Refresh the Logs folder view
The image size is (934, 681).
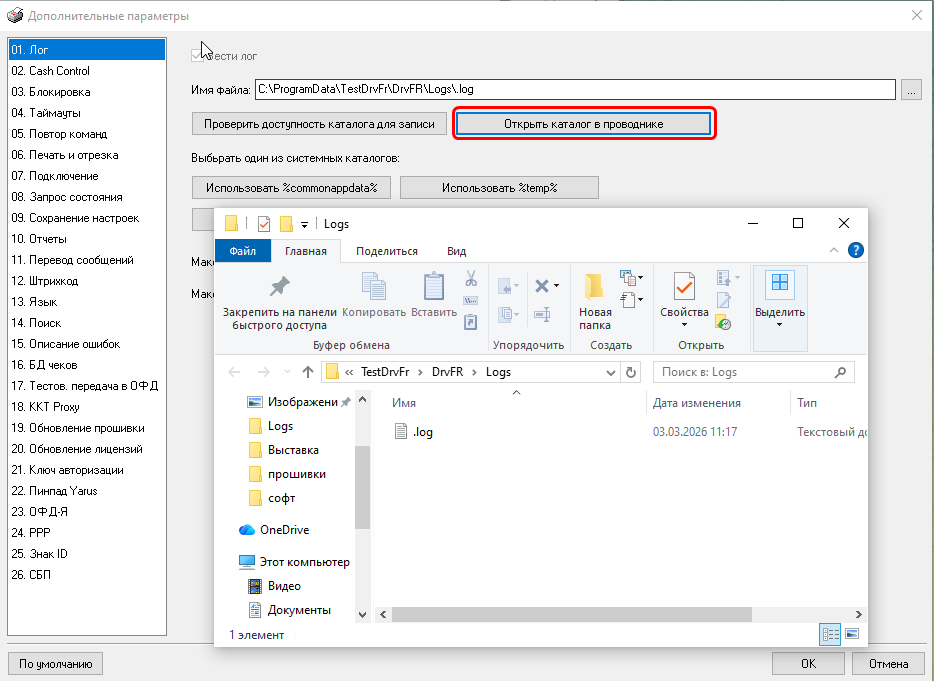tap(631, 372)
